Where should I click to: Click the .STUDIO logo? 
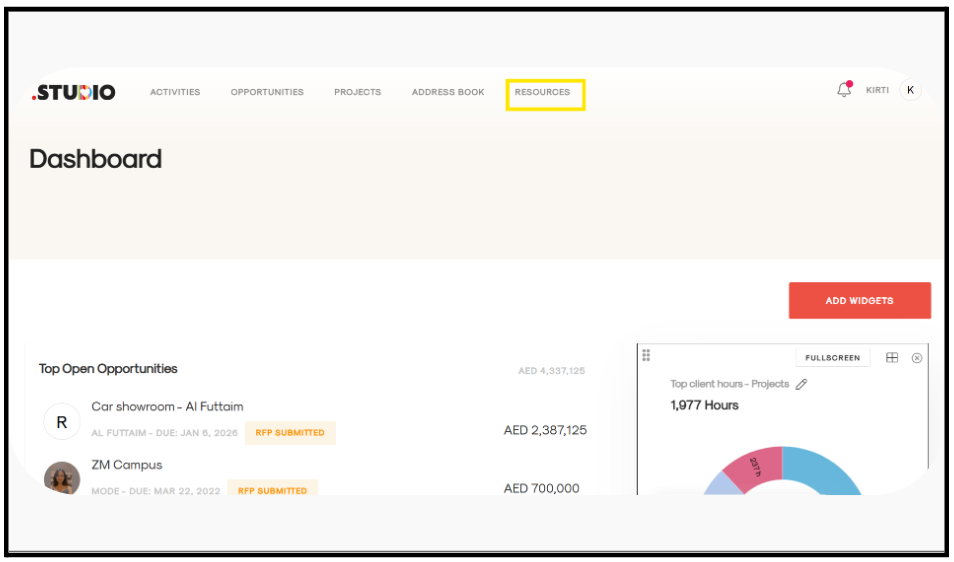pos(73,92)
